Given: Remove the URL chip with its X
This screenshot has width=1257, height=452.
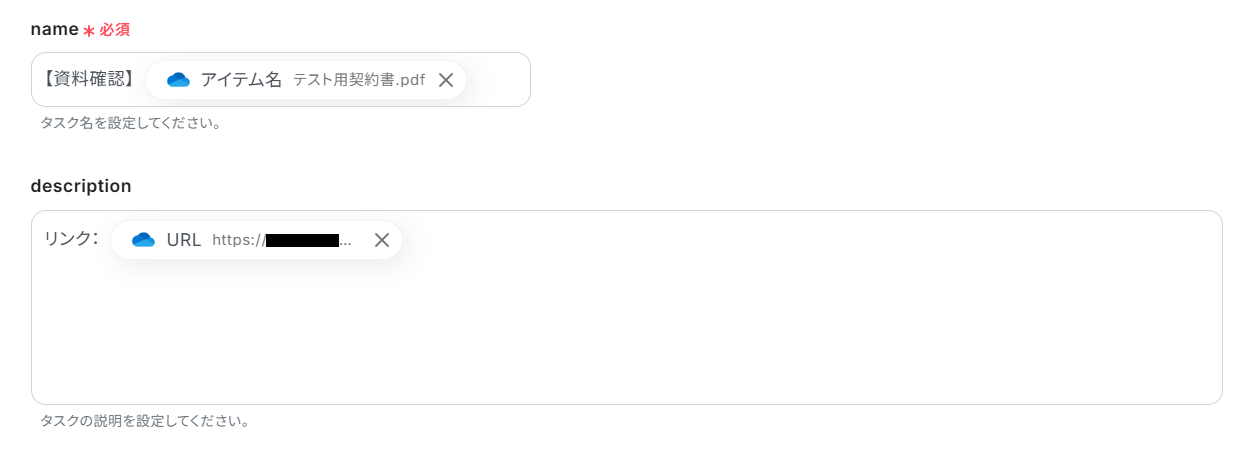Looking at the screenshot, I should click(381, 240).
